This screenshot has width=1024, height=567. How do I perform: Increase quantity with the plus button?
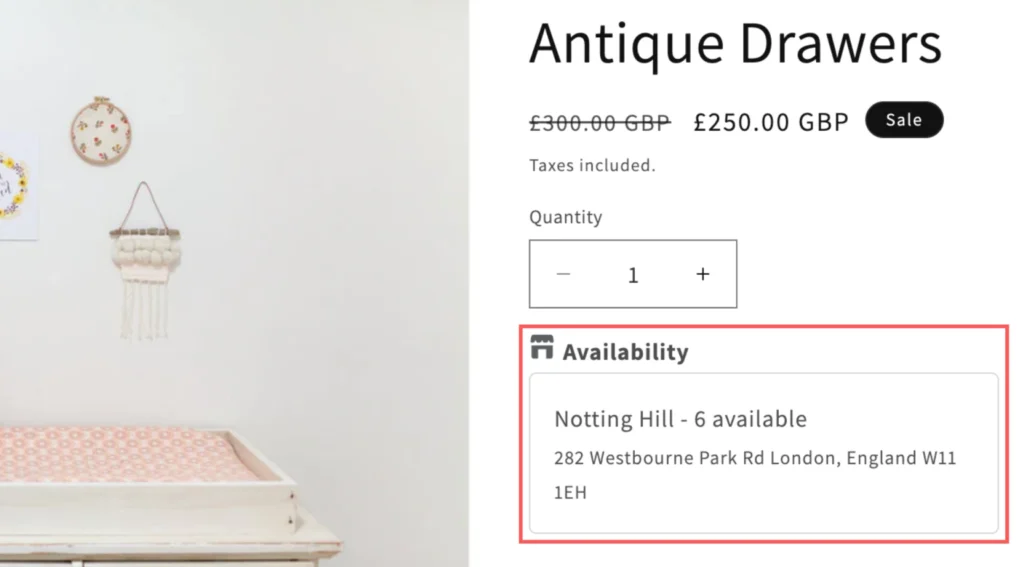pos(703,274)
